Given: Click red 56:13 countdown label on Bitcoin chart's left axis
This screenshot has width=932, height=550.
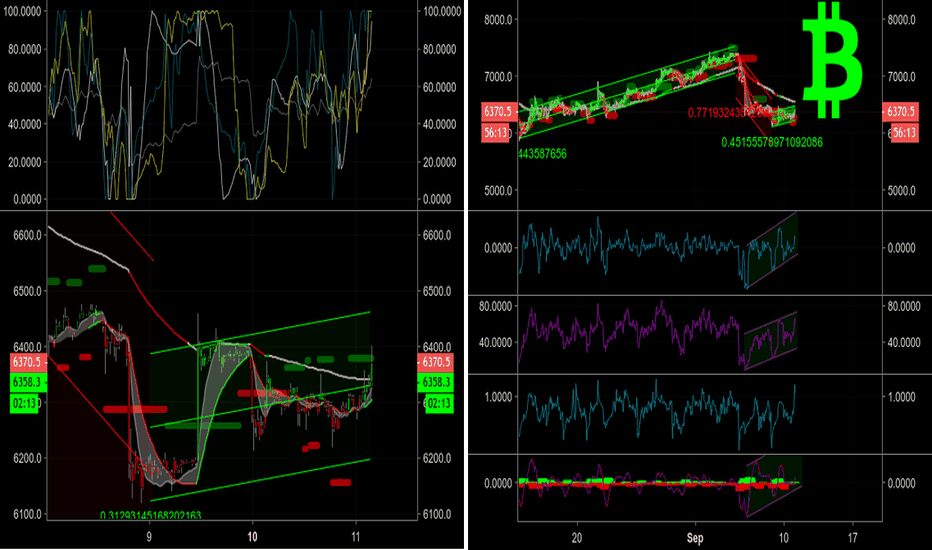Looking at the screenshot, I should [495, 133].
